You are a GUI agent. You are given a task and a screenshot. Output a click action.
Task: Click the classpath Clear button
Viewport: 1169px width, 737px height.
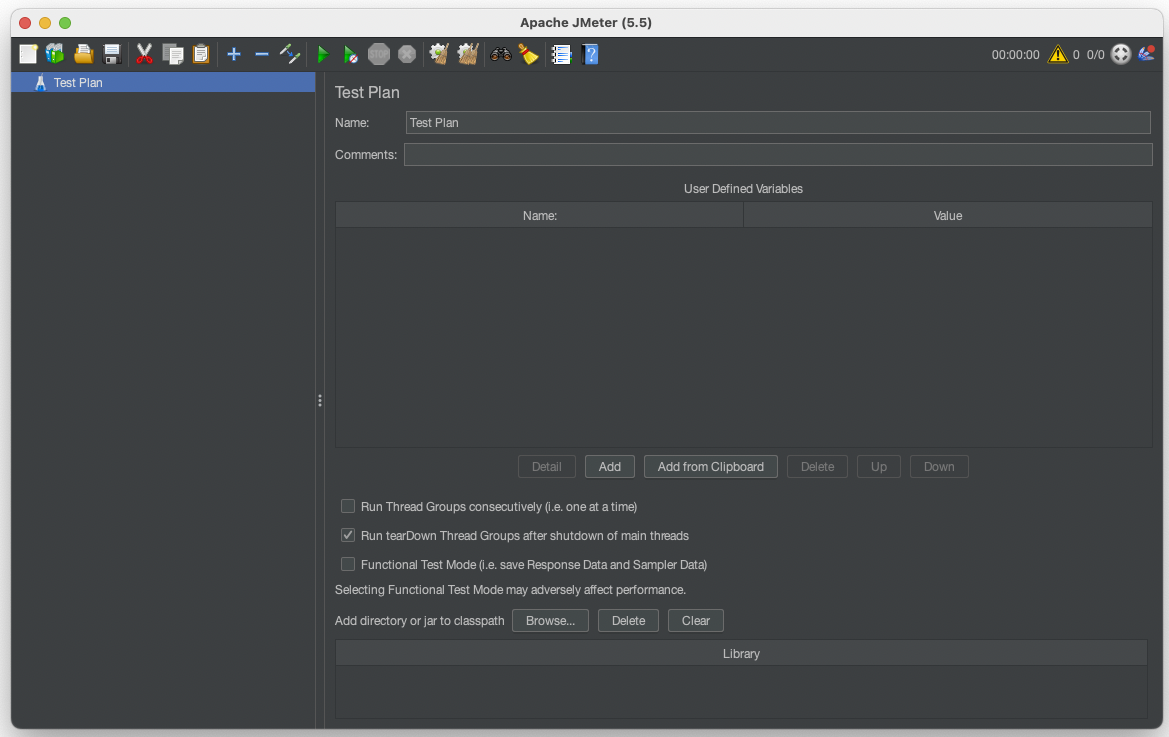[x=696, y=621]
